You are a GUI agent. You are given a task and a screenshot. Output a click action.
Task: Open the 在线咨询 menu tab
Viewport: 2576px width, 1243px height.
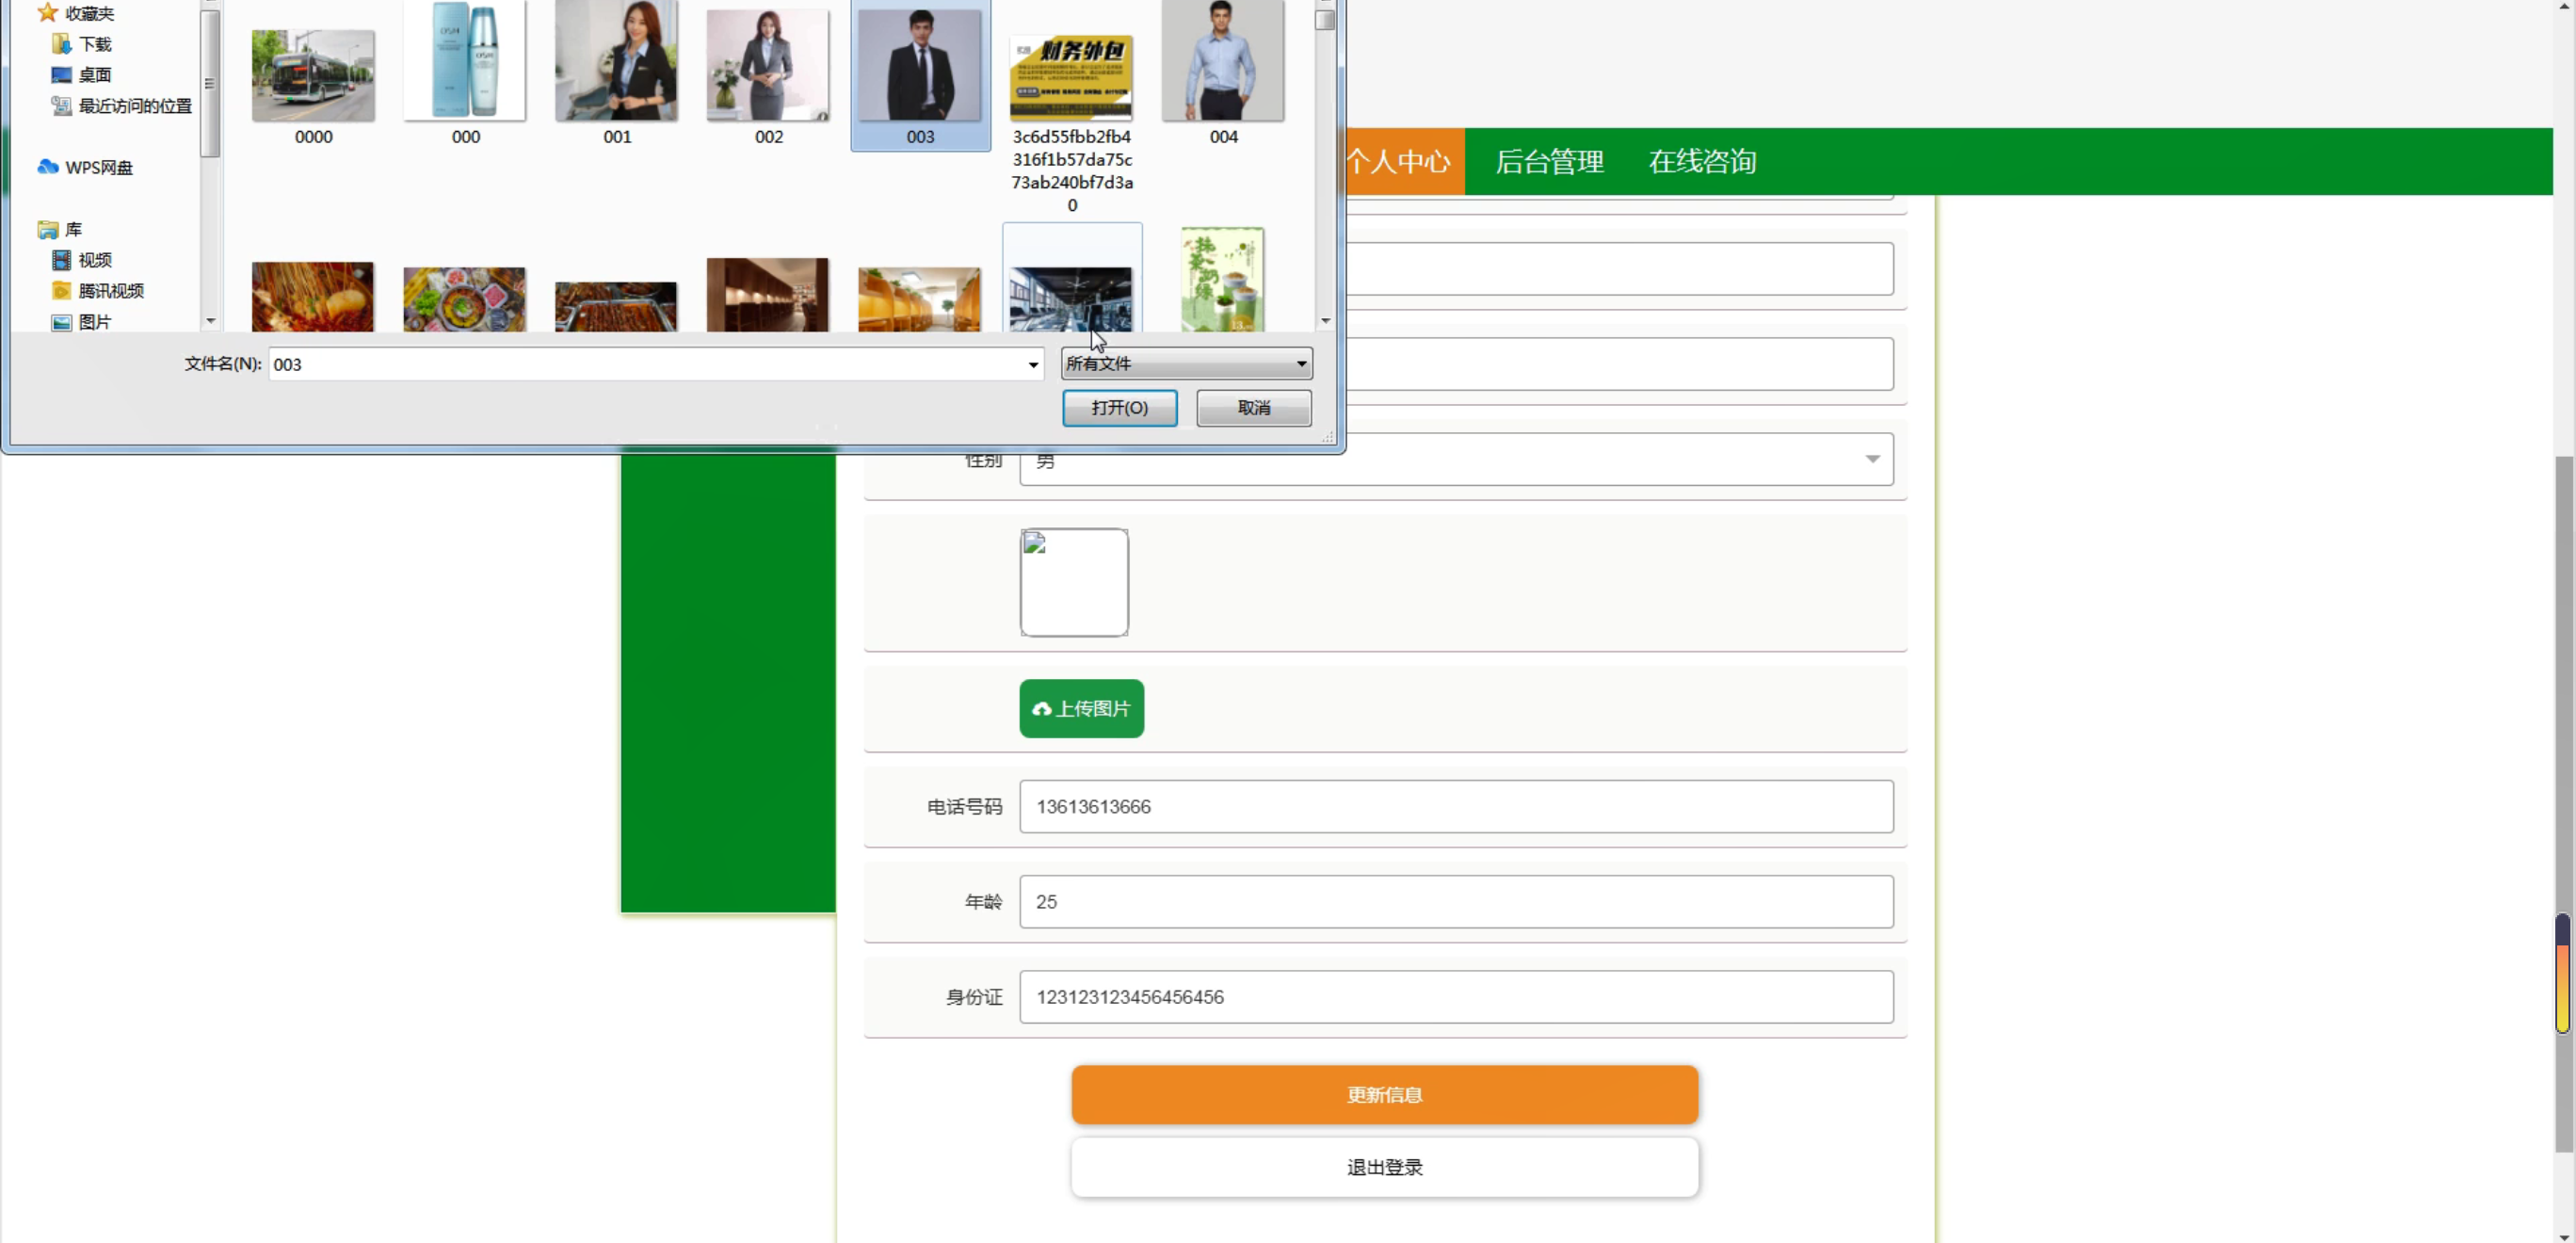(x=1702, y=162)
